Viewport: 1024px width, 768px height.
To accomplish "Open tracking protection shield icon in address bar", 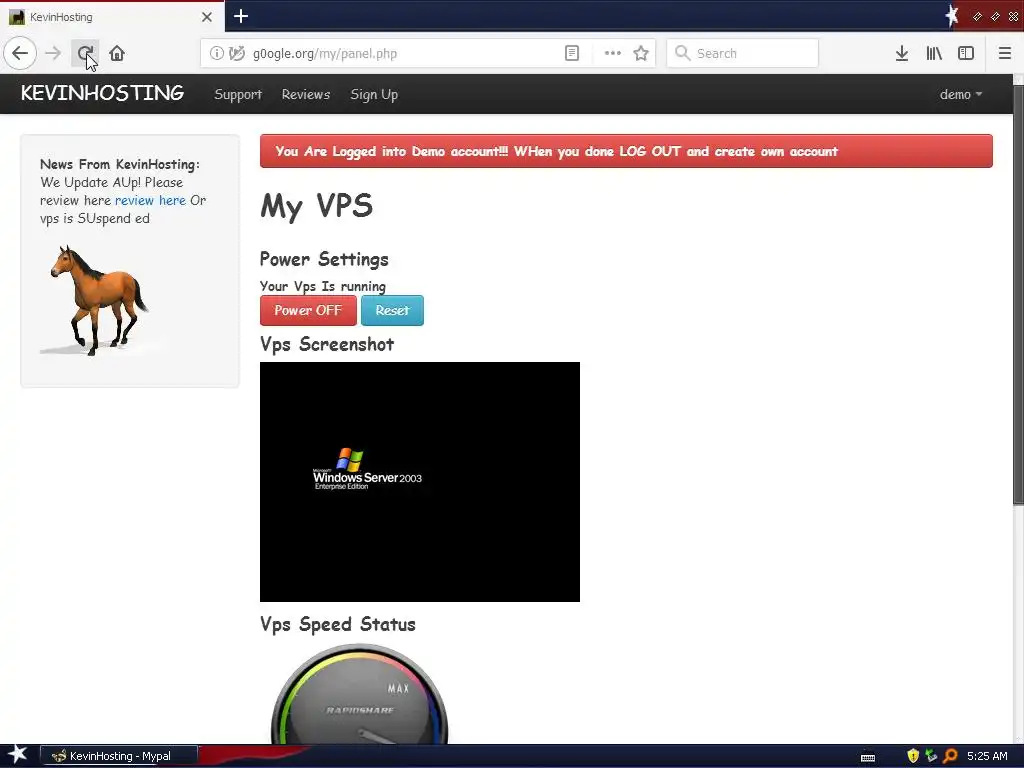I will point(237,54).
